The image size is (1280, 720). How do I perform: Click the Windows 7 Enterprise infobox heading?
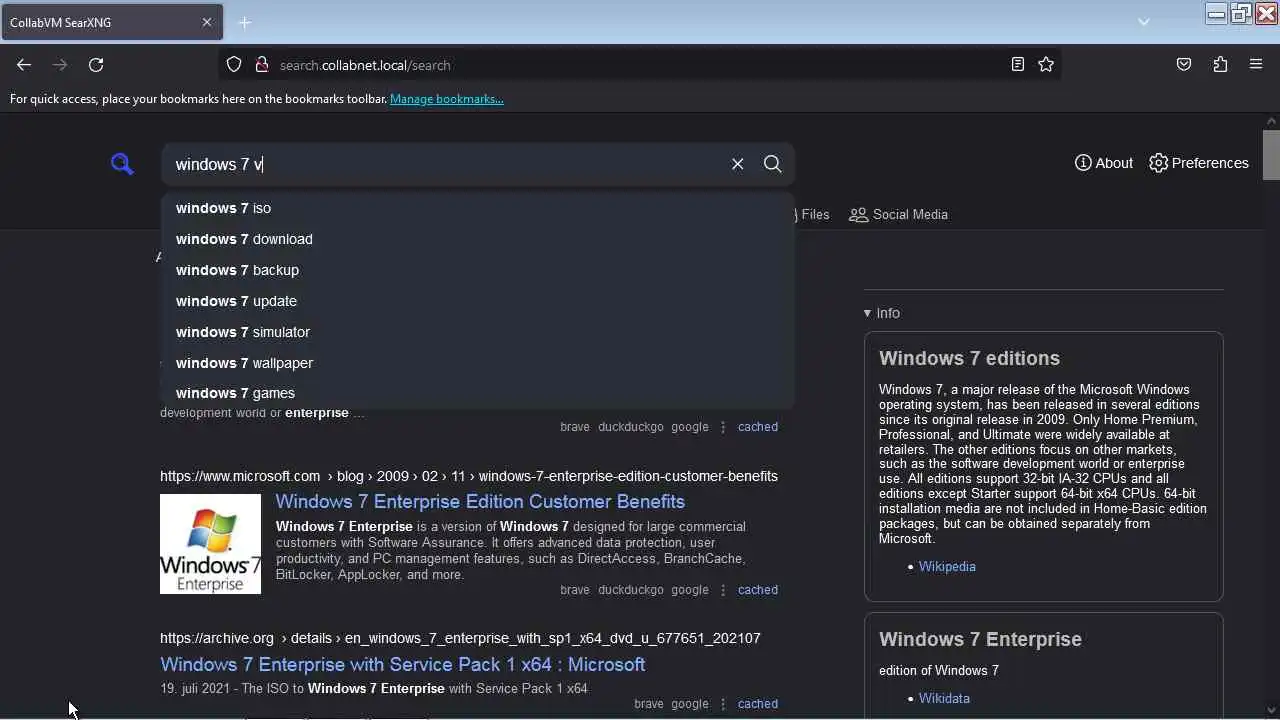pos(980,639)
